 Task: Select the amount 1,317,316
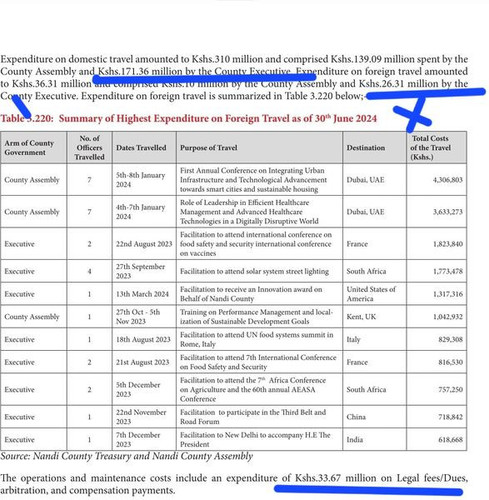tap(448, 294)
